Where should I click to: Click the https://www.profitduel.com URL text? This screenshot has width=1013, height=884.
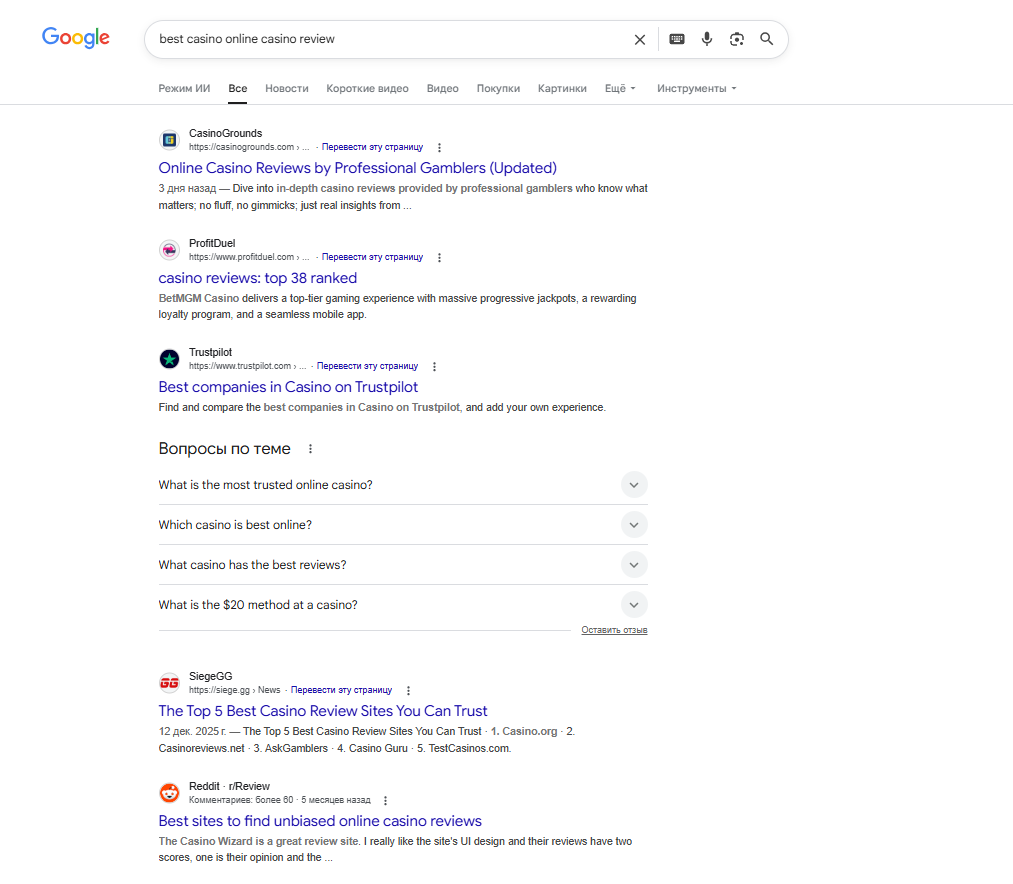pos(242,257)
